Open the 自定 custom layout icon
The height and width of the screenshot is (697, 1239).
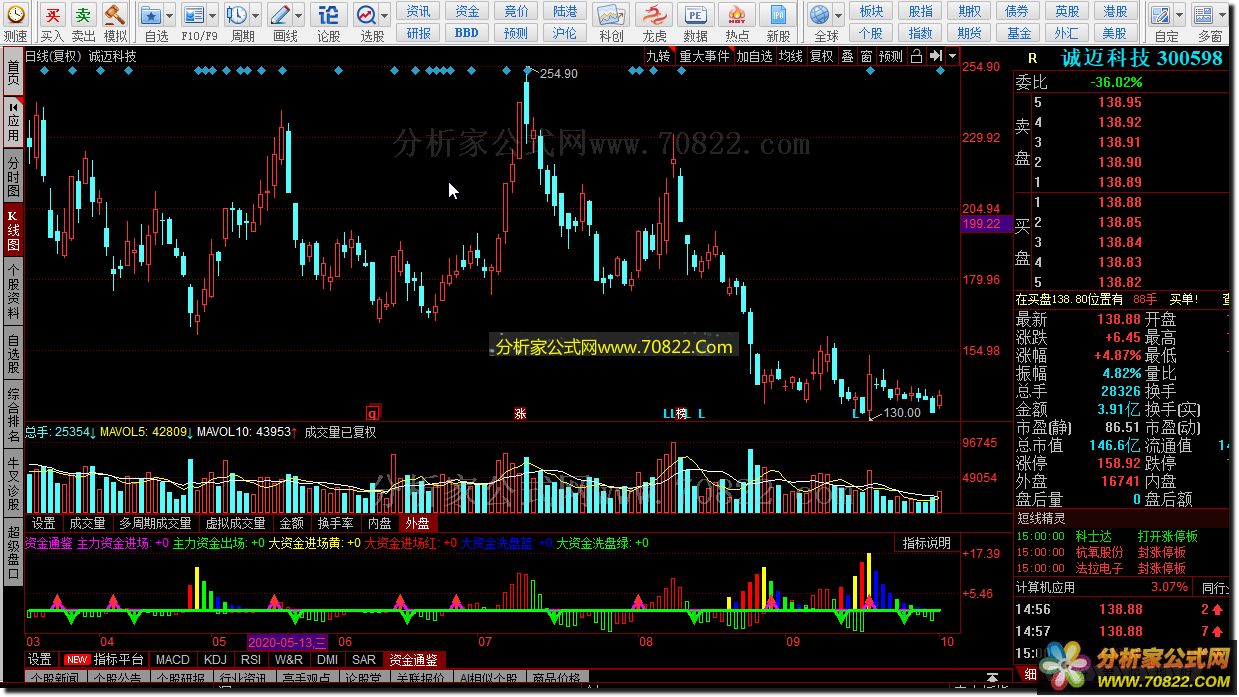(1161, 15)
